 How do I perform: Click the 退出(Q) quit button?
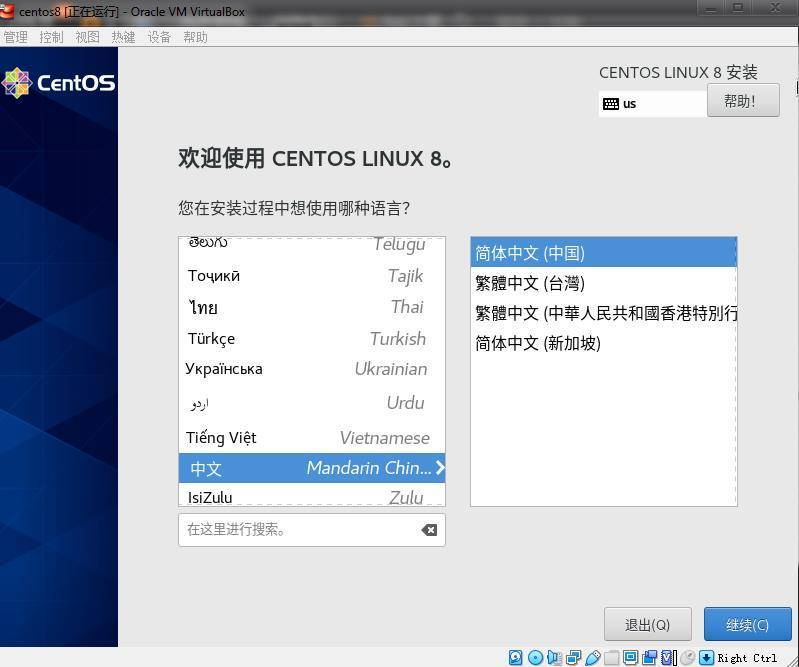point(648,624)
